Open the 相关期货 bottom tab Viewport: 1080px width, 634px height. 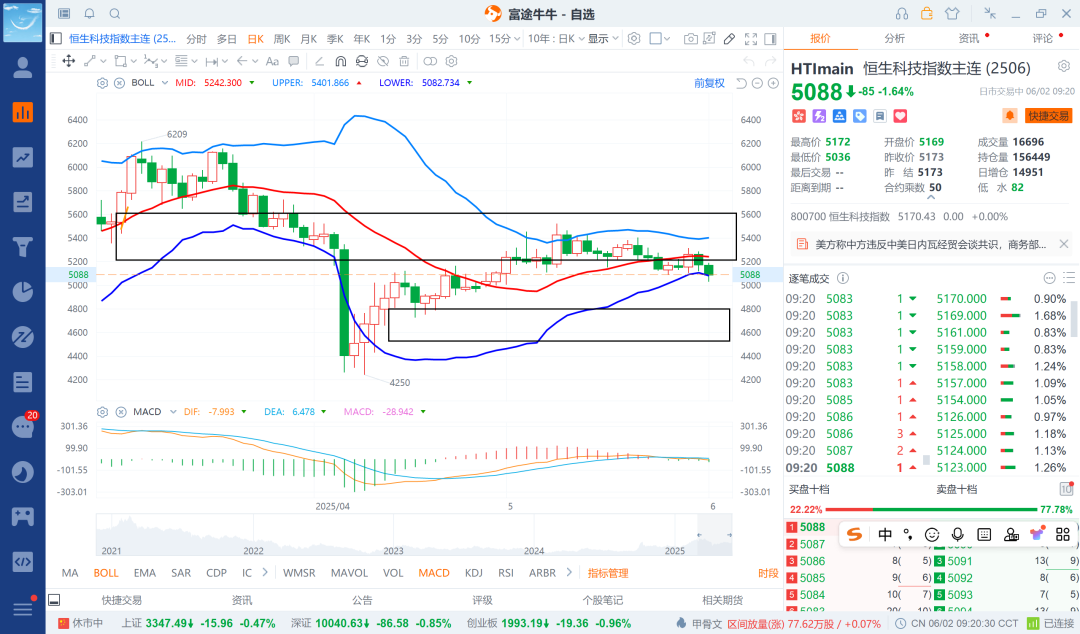click(x=723, y=600)
